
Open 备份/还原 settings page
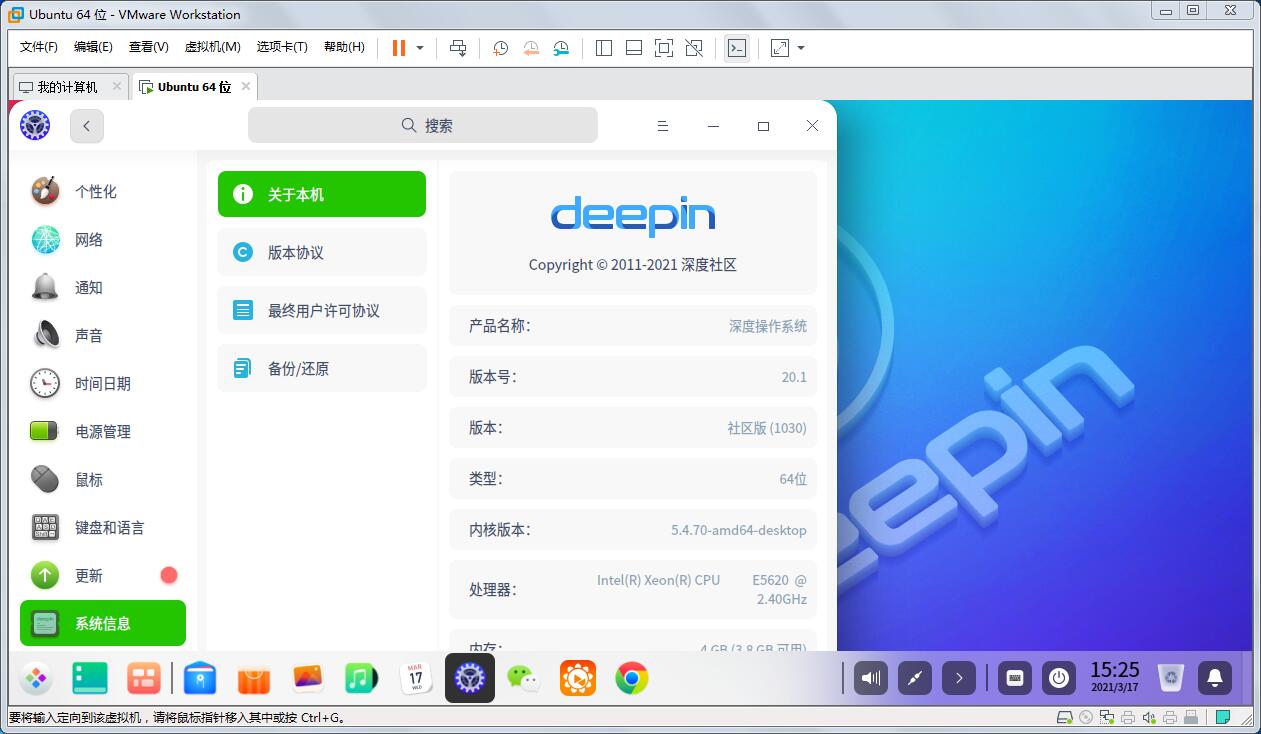(322, 368)
